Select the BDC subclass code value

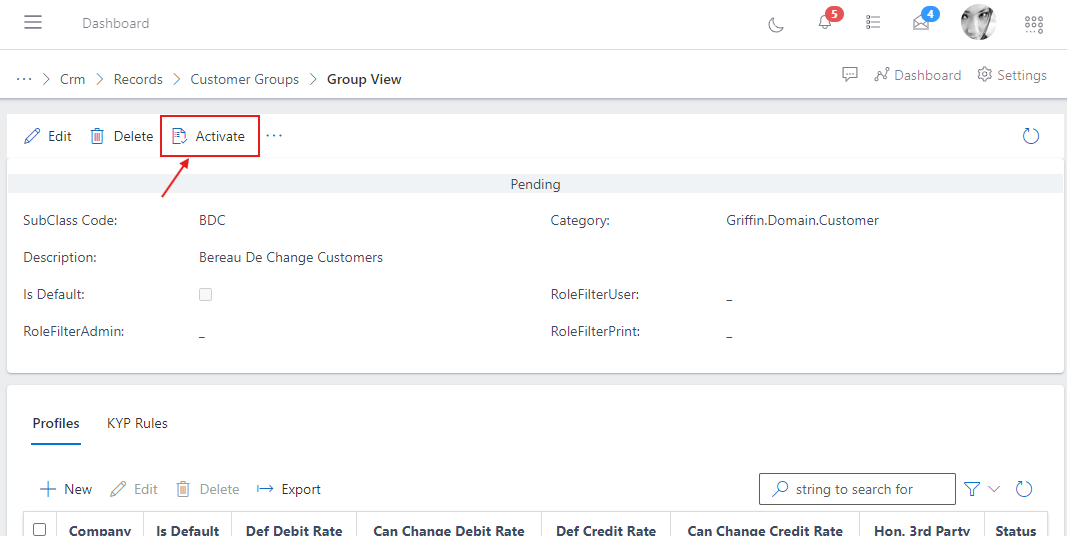coord(212,220)
